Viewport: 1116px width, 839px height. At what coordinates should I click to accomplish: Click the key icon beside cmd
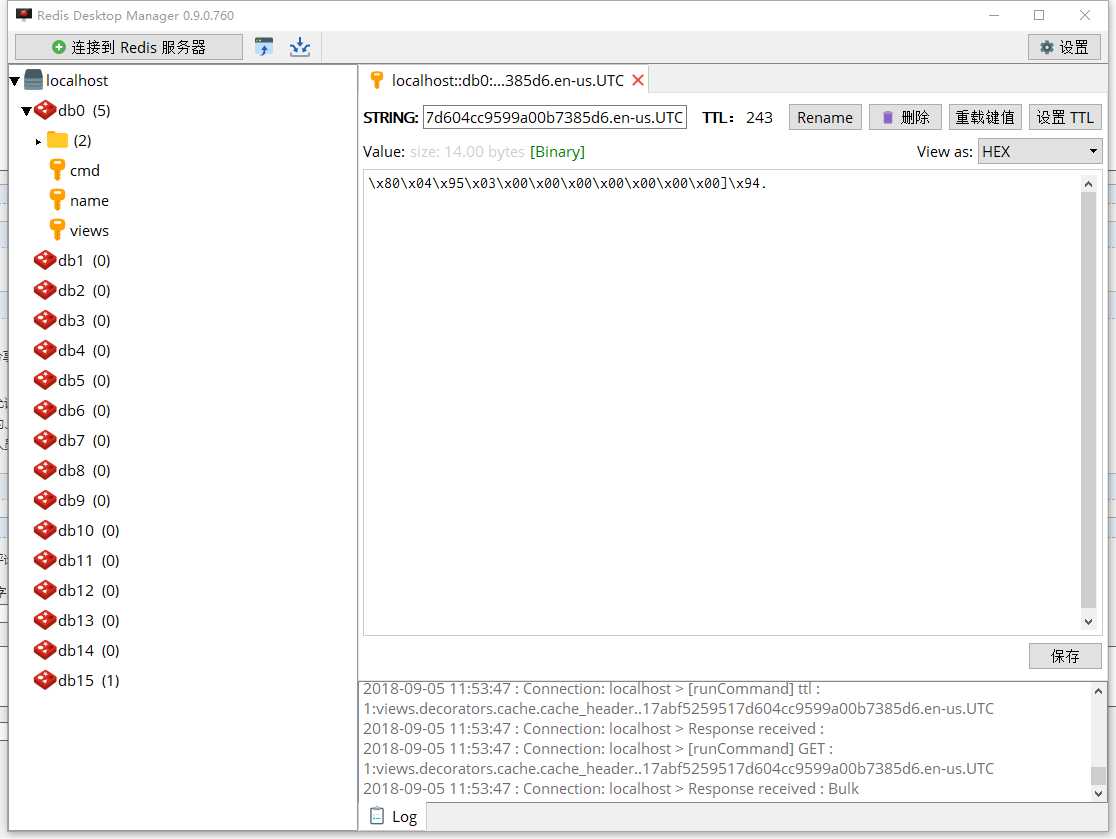tap(58, 170)
